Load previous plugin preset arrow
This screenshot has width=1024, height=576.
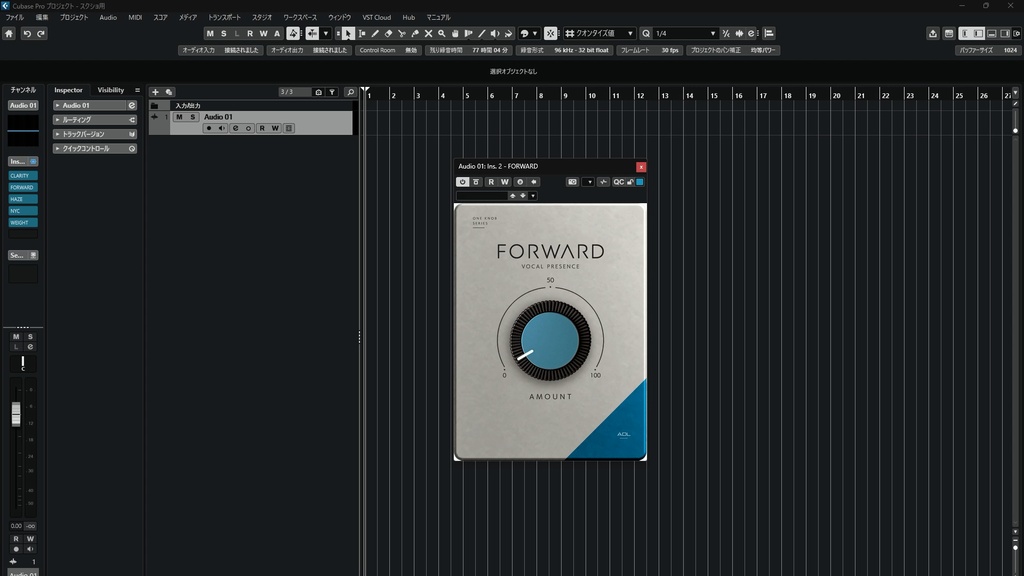pos(513,196)
